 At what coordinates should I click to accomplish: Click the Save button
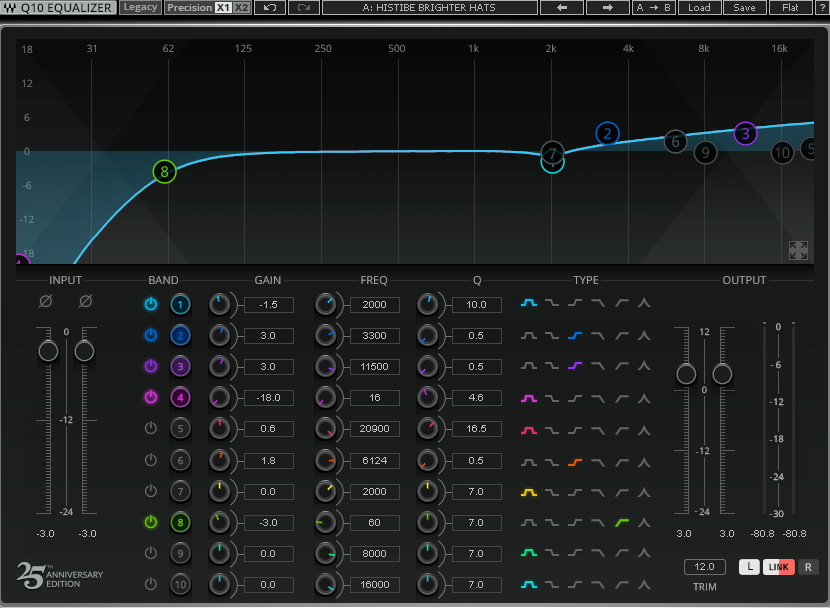[744, 7]
